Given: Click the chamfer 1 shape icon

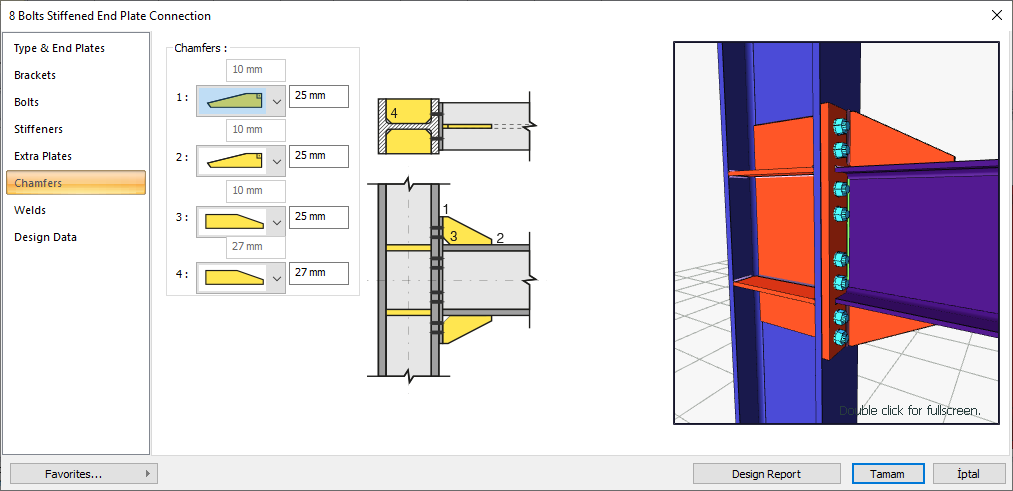Looking at the screenshot, I should pos(233,101).
